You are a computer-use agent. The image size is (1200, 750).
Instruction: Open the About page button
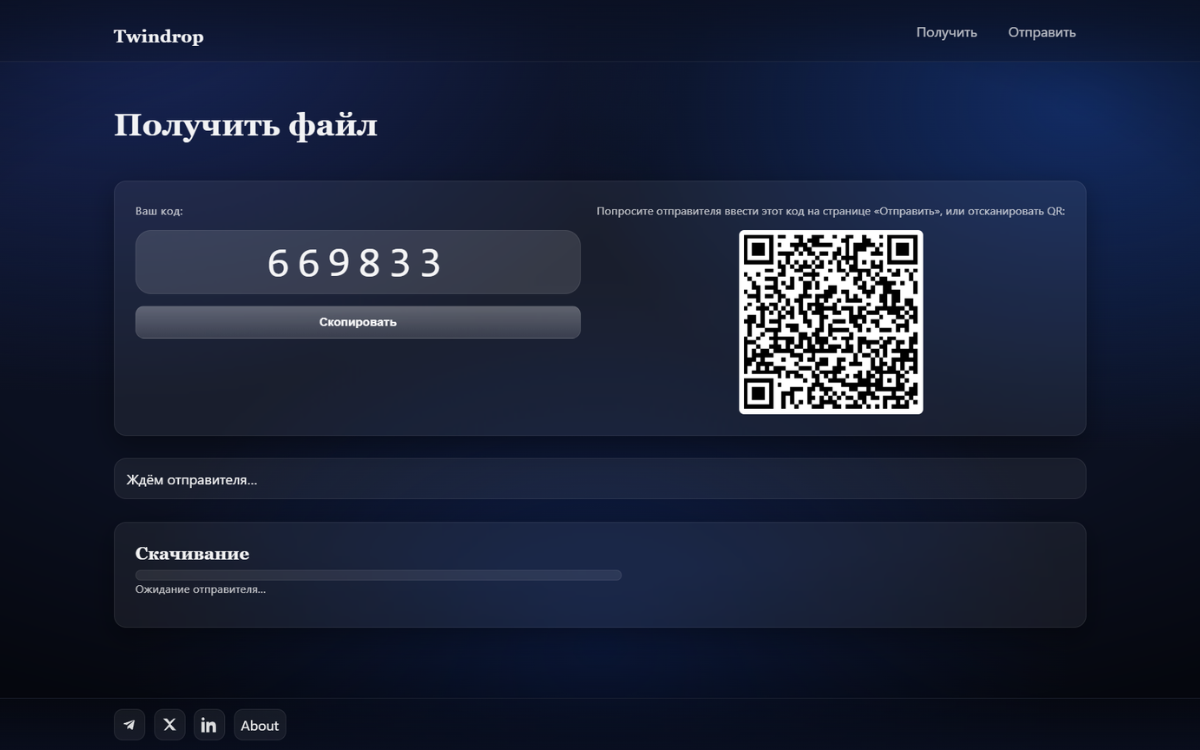pos(260,725)
